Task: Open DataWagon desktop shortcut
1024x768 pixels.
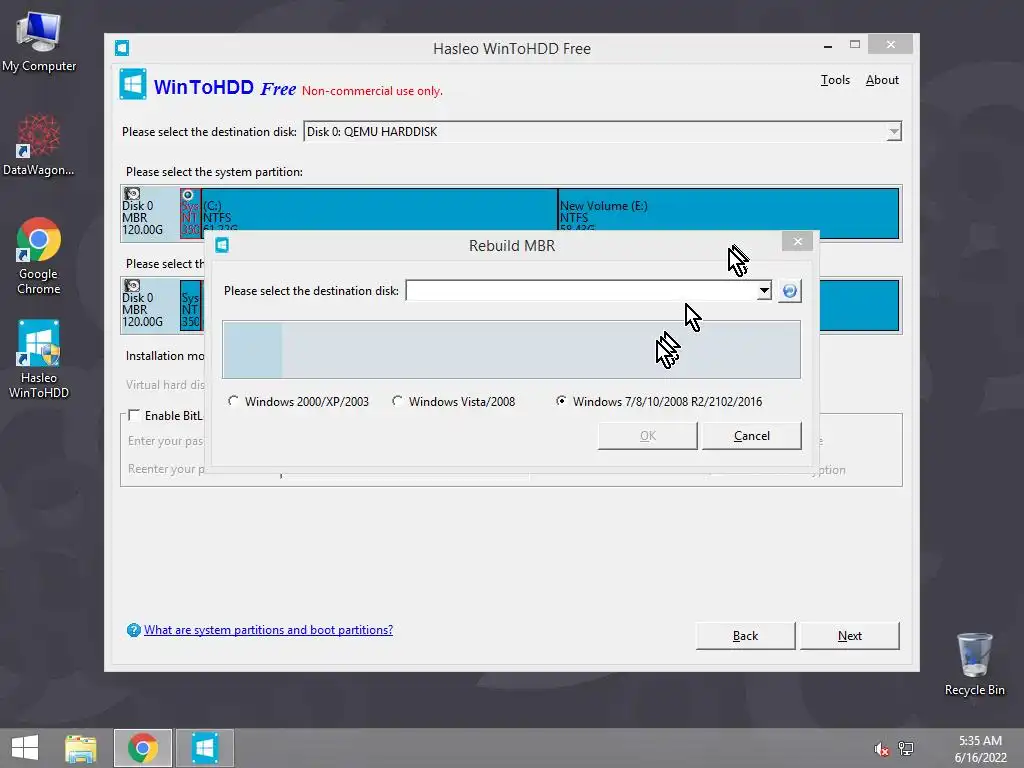Action: click(39, 145)
